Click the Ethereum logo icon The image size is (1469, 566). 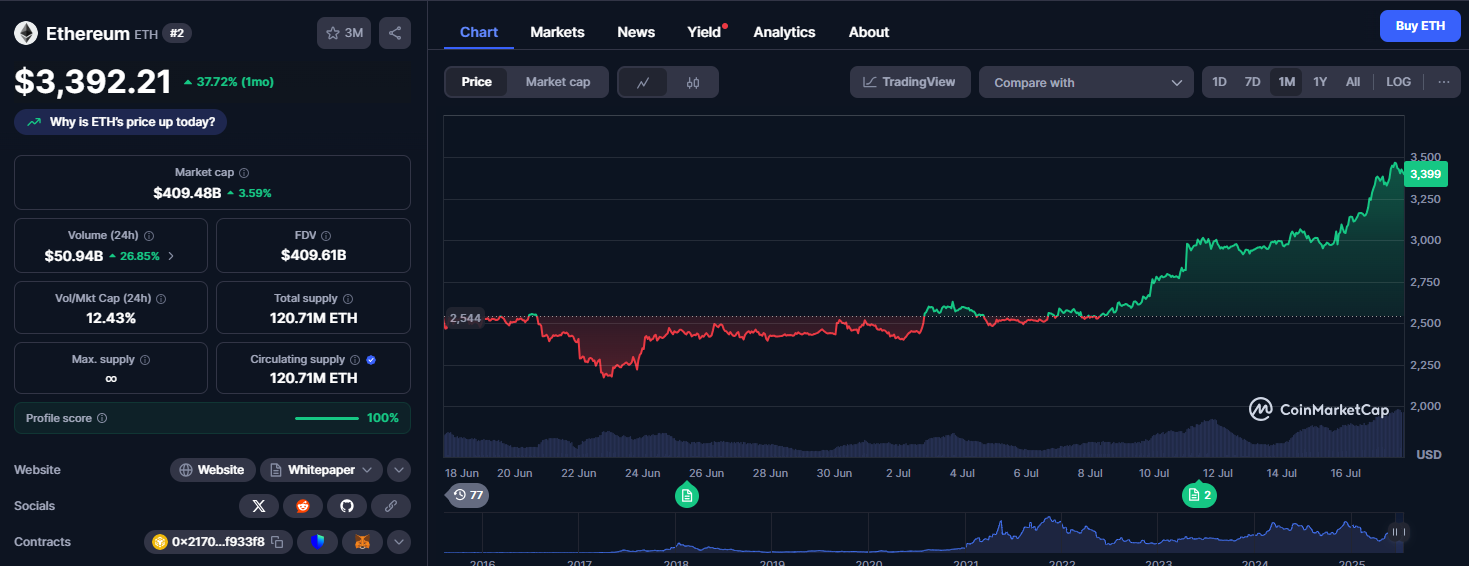tap(26, 33)
